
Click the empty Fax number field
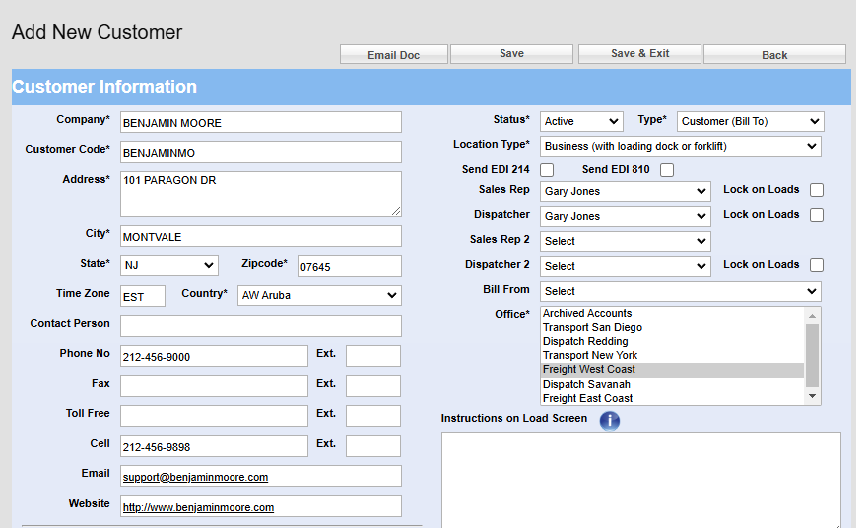point(214,386)
